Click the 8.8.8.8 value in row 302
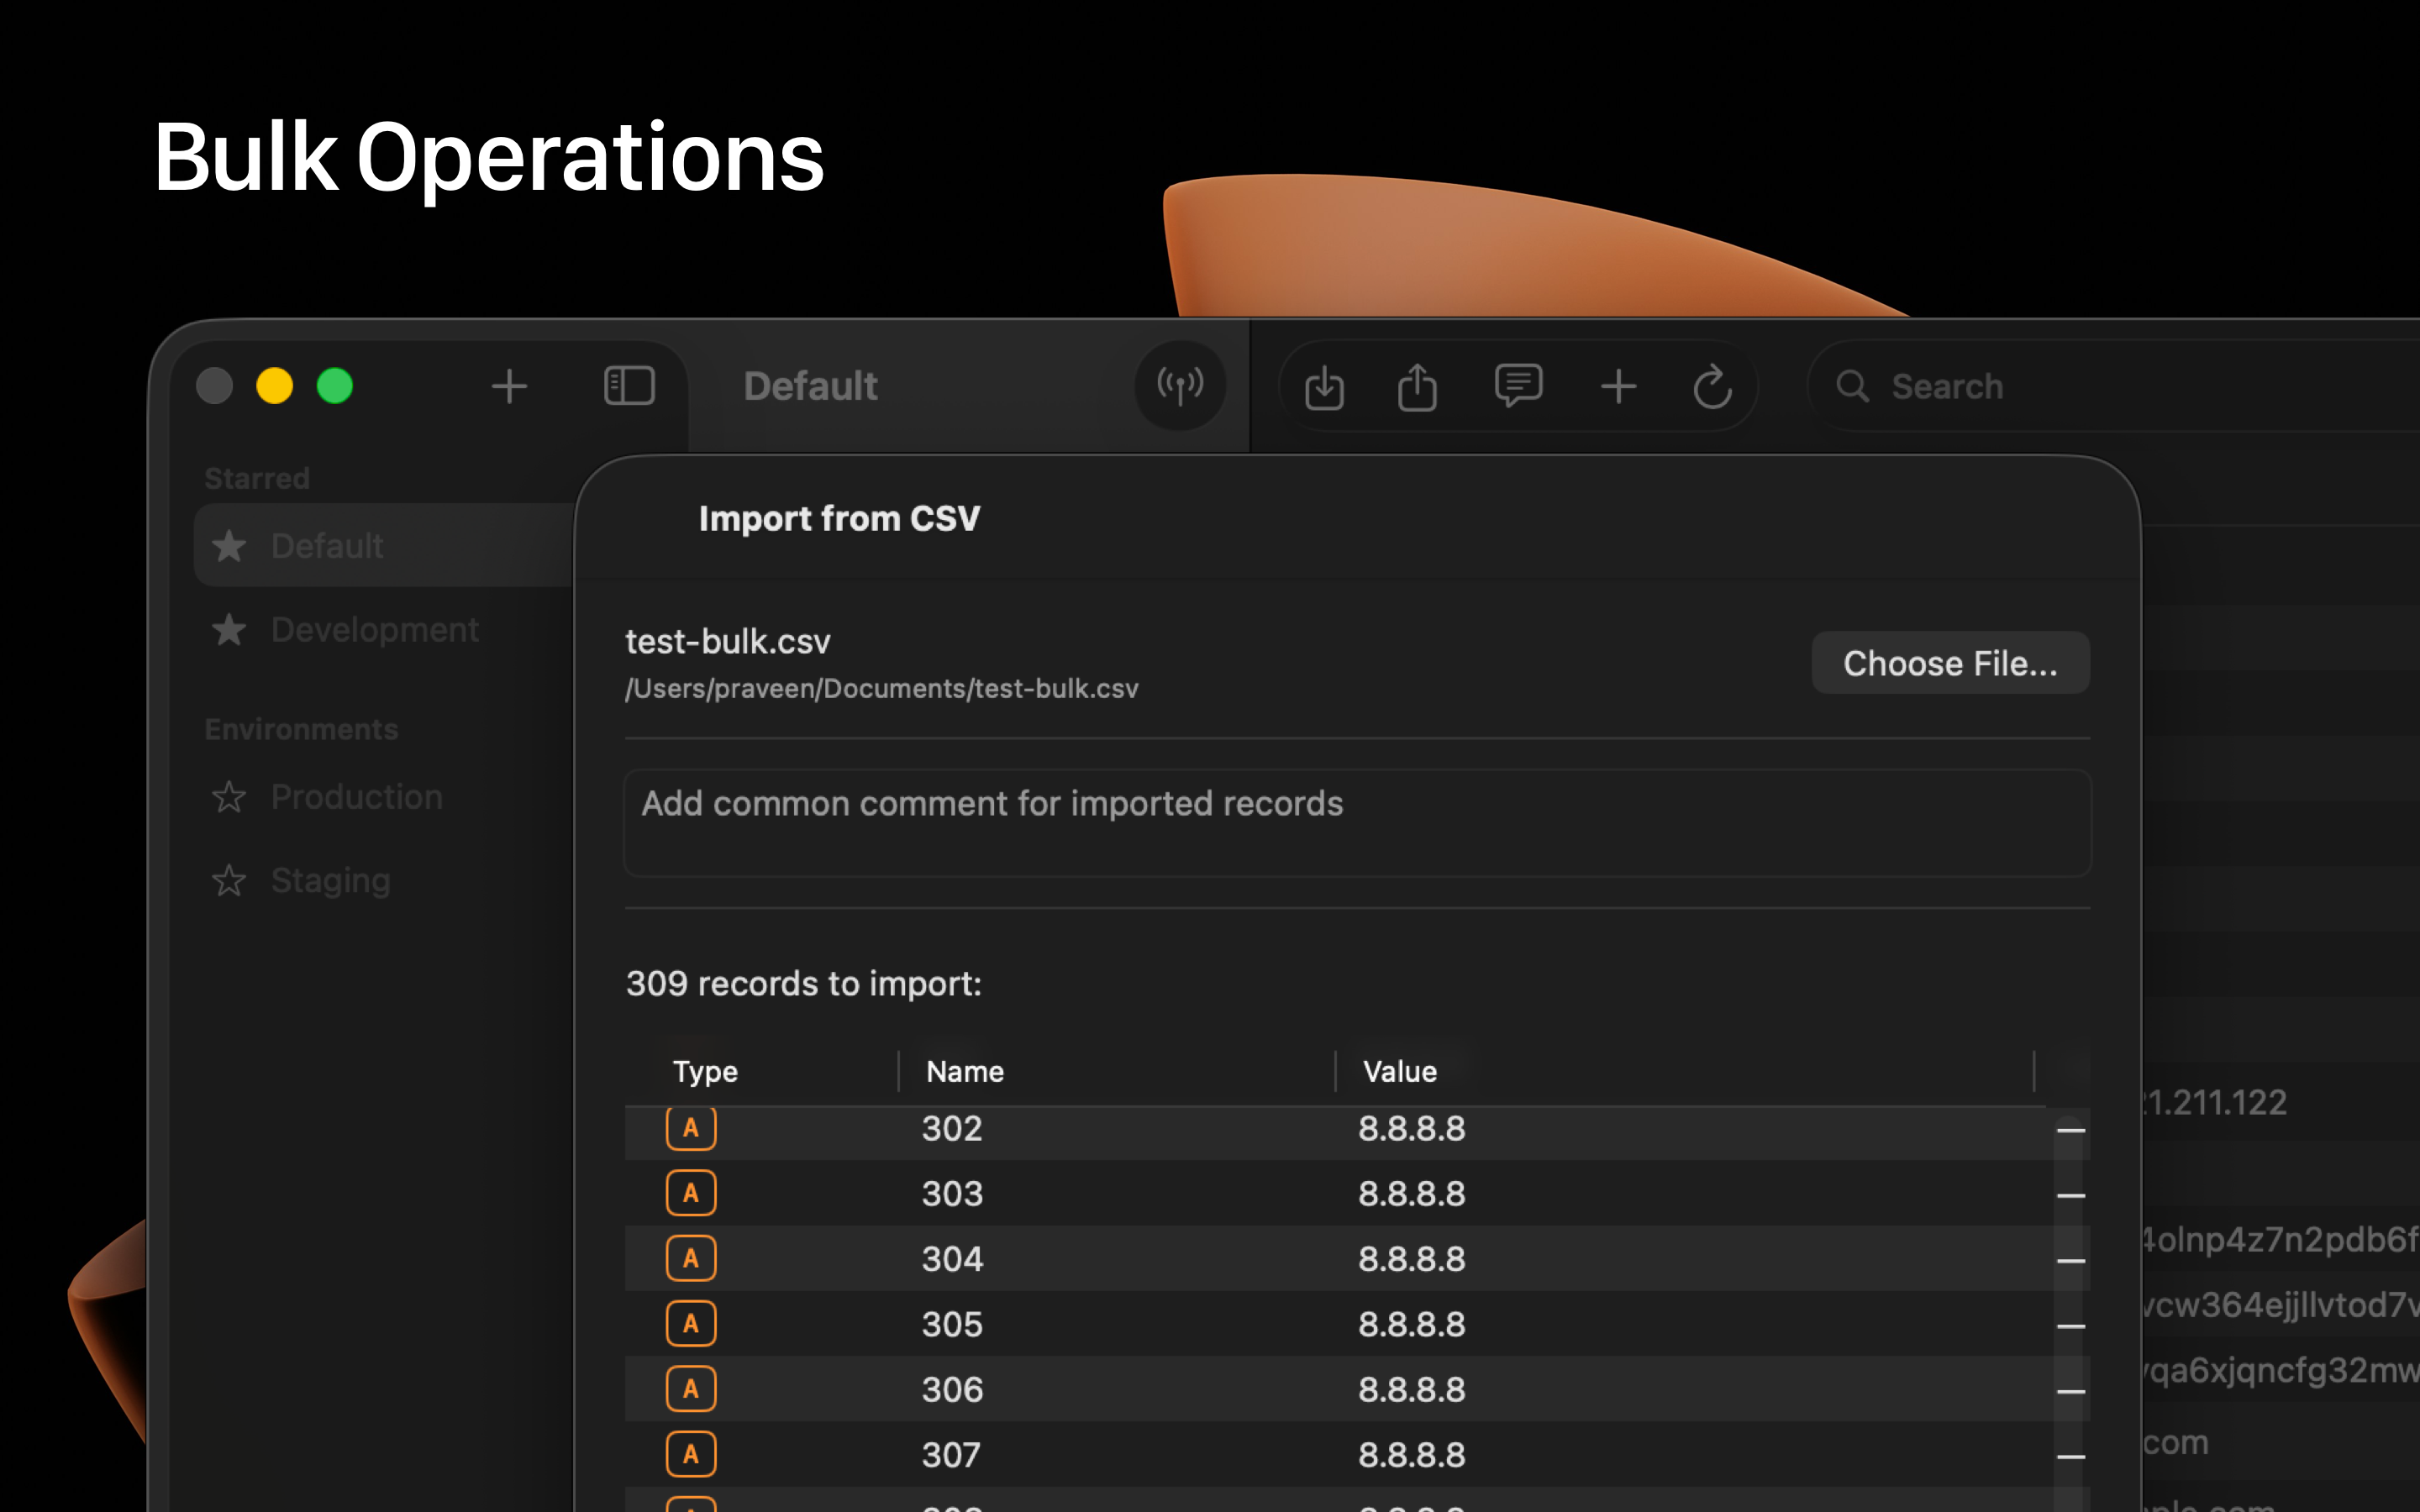Image resolution: width=2420 pixels, height=1512 pixels. click(x=1411, y=1128)
